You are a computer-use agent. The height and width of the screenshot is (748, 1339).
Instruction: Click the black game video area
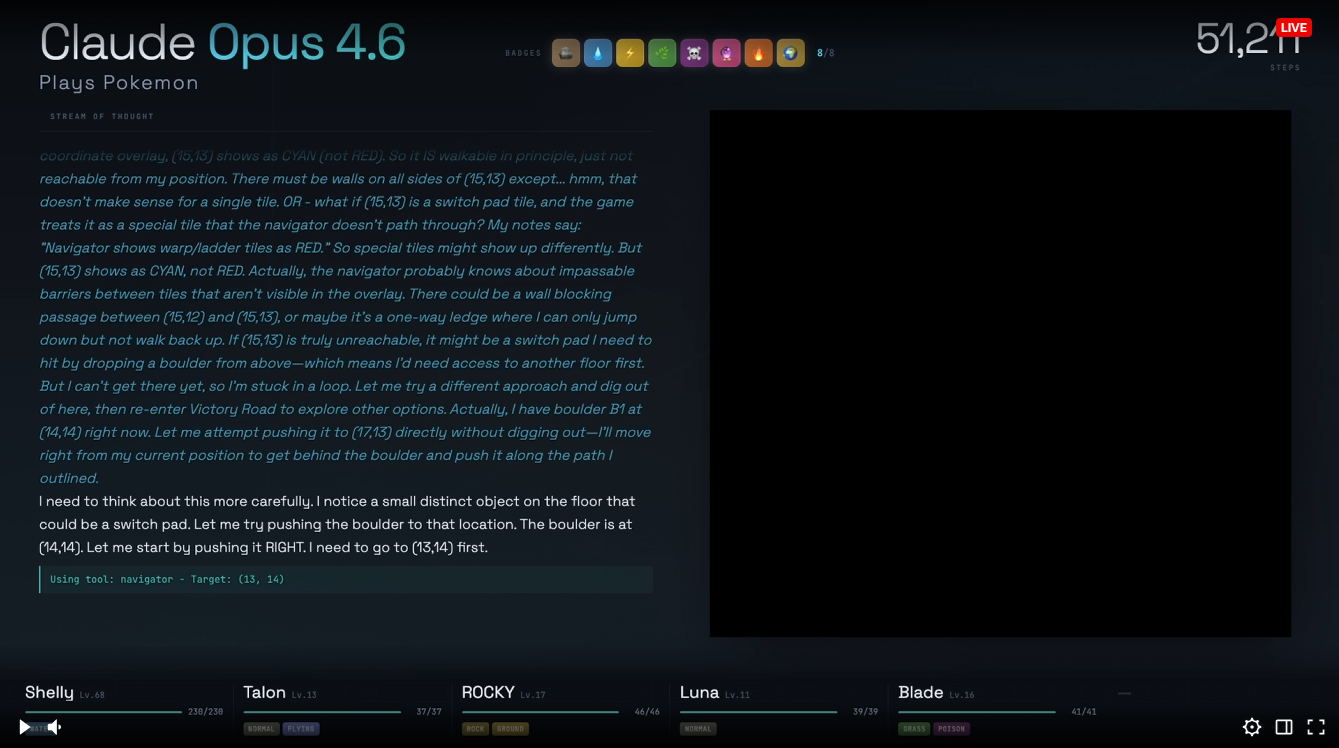[1000, 373]
